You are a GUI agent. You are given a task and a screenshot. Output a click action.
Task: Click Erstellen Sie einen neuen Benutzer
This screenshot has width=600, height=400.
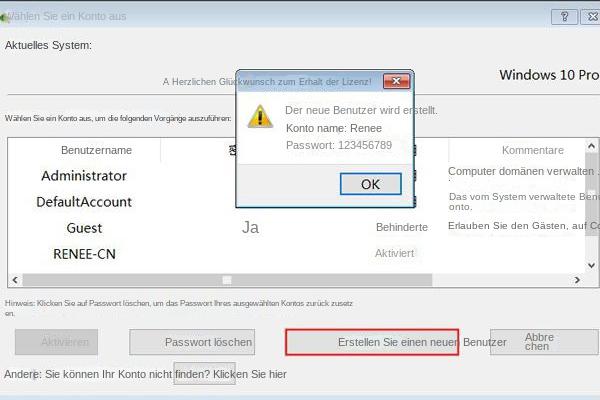[x=372, y=342]
